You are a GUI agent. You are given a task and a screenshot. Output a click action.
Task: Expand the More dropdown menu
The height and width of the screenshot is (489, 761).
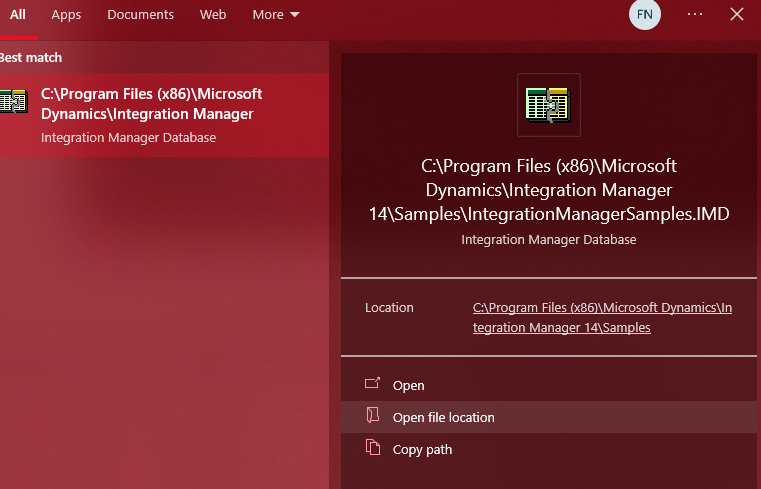276,15
